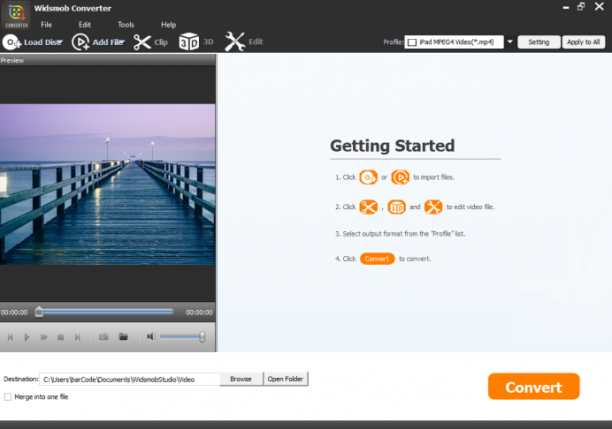Screen dimensions: 612x429
Task: Open the Edit menu
Action: pyautogui.click(x=84, y=25)
